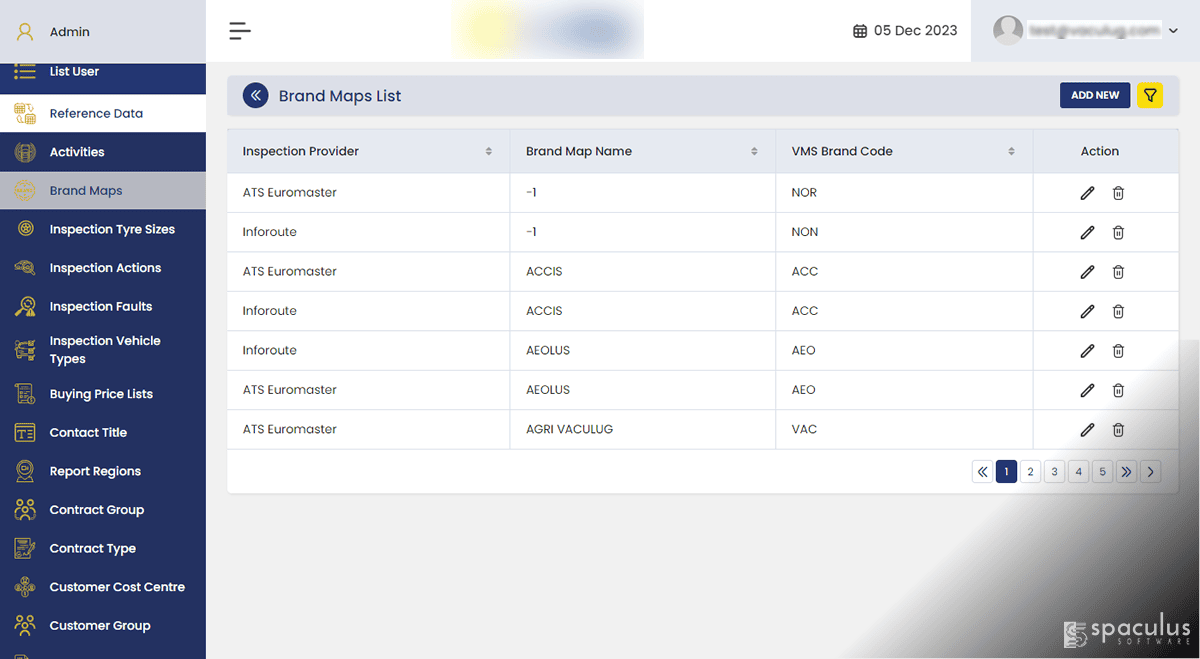Go to next page with single arrow
The height and width of the screenshot is (659, 1200).
pos(1150,472)
